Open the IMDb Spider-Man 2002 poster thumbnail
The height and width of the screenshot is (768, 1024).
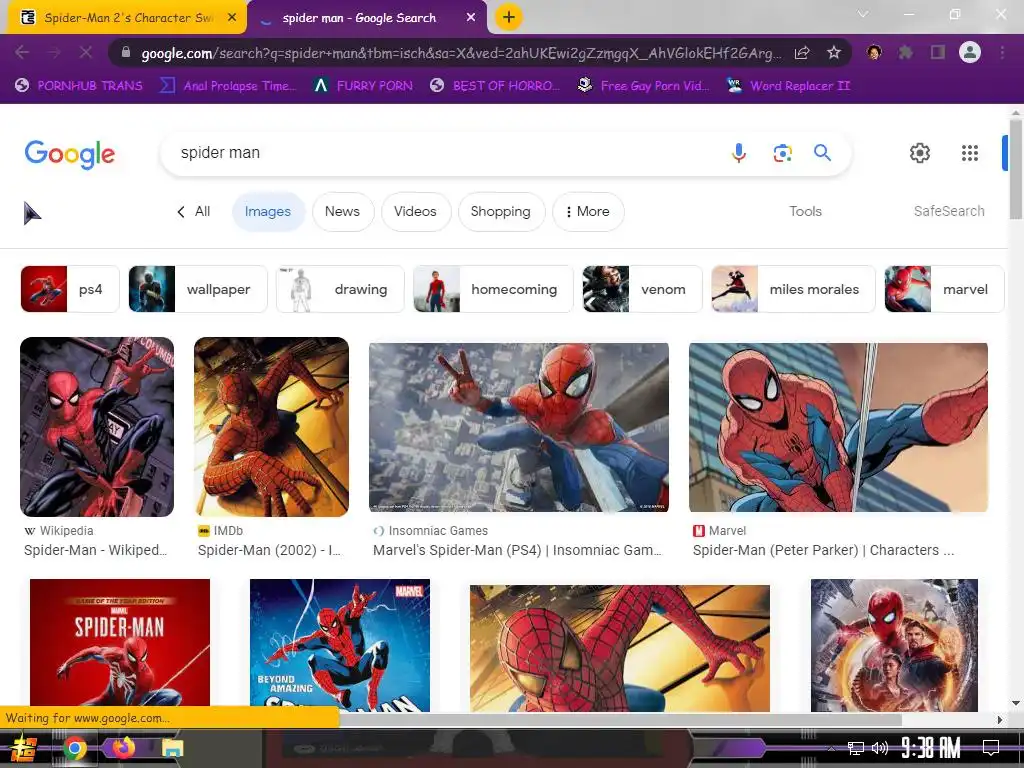coord(272,427)
